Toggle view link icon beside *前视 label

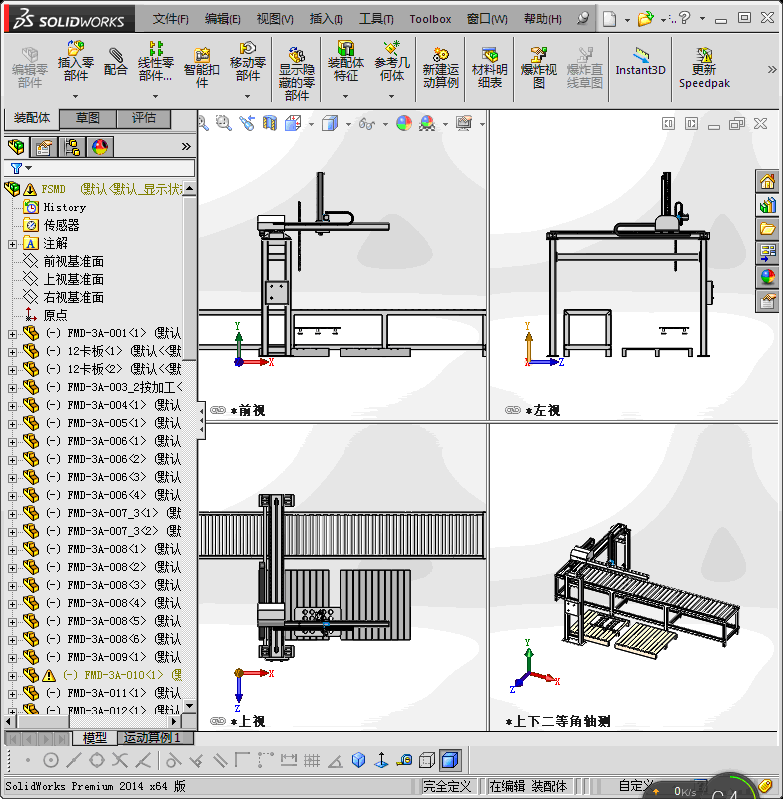click(218, 410)
